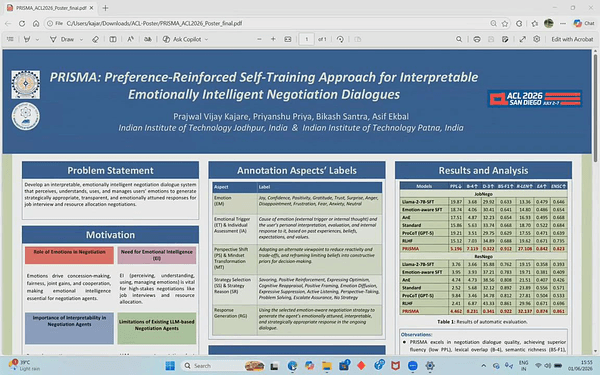Screen dimensions: 600x375
Task: Open the browser profile avatar
Action: (x=549, y=23)
